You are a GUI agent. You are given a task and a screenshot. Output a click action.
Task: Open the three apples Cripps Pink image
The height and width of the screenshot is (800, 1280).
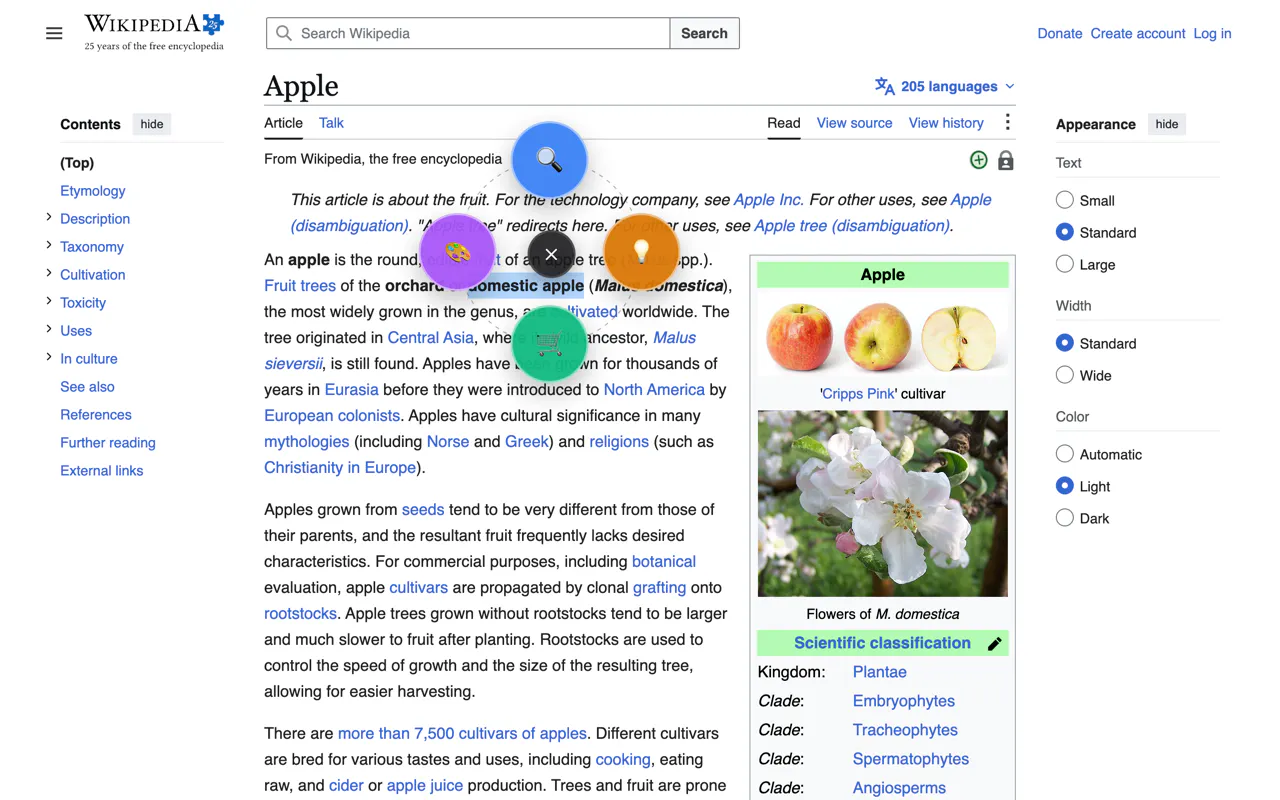click(x=883, y=337)
